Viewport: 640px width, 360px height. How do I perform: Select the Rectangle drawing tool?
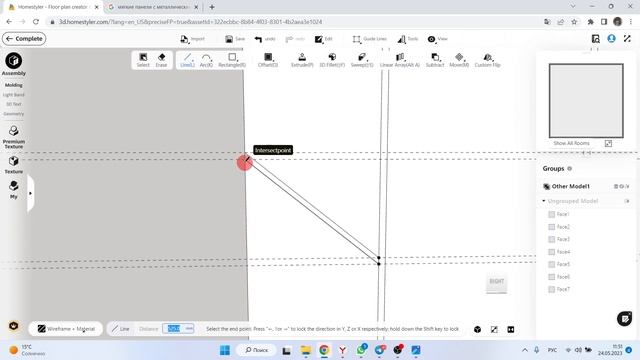click(232, 60)
